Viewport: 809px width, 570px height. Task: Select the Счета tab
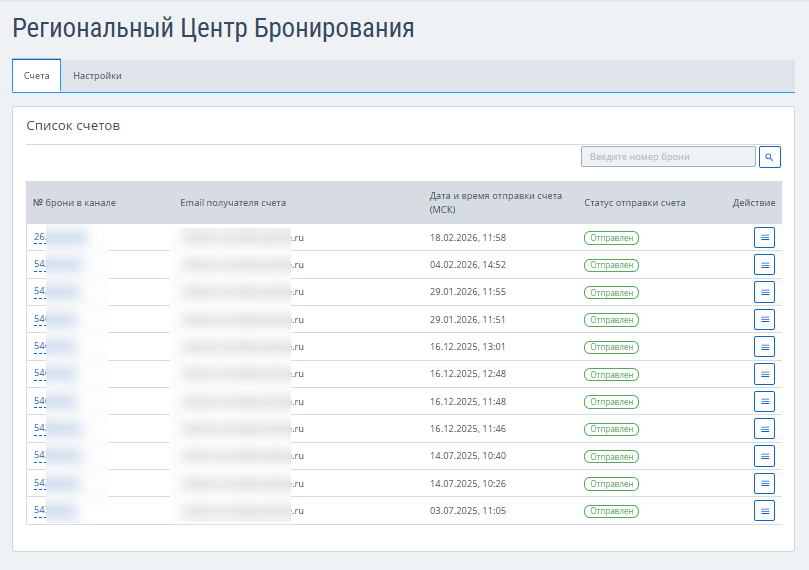36,76
